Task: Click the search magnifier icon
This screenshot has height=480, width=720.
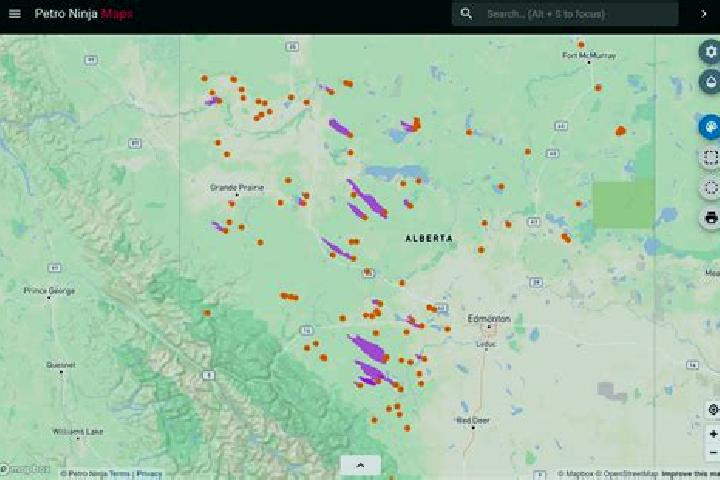Action: pos(466,14)
